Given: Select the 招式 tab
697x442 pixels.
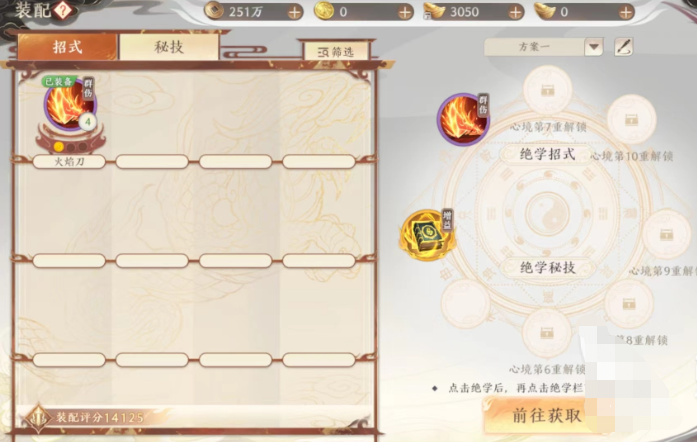Looking at the screenshot, I should [x=68, y=47].
